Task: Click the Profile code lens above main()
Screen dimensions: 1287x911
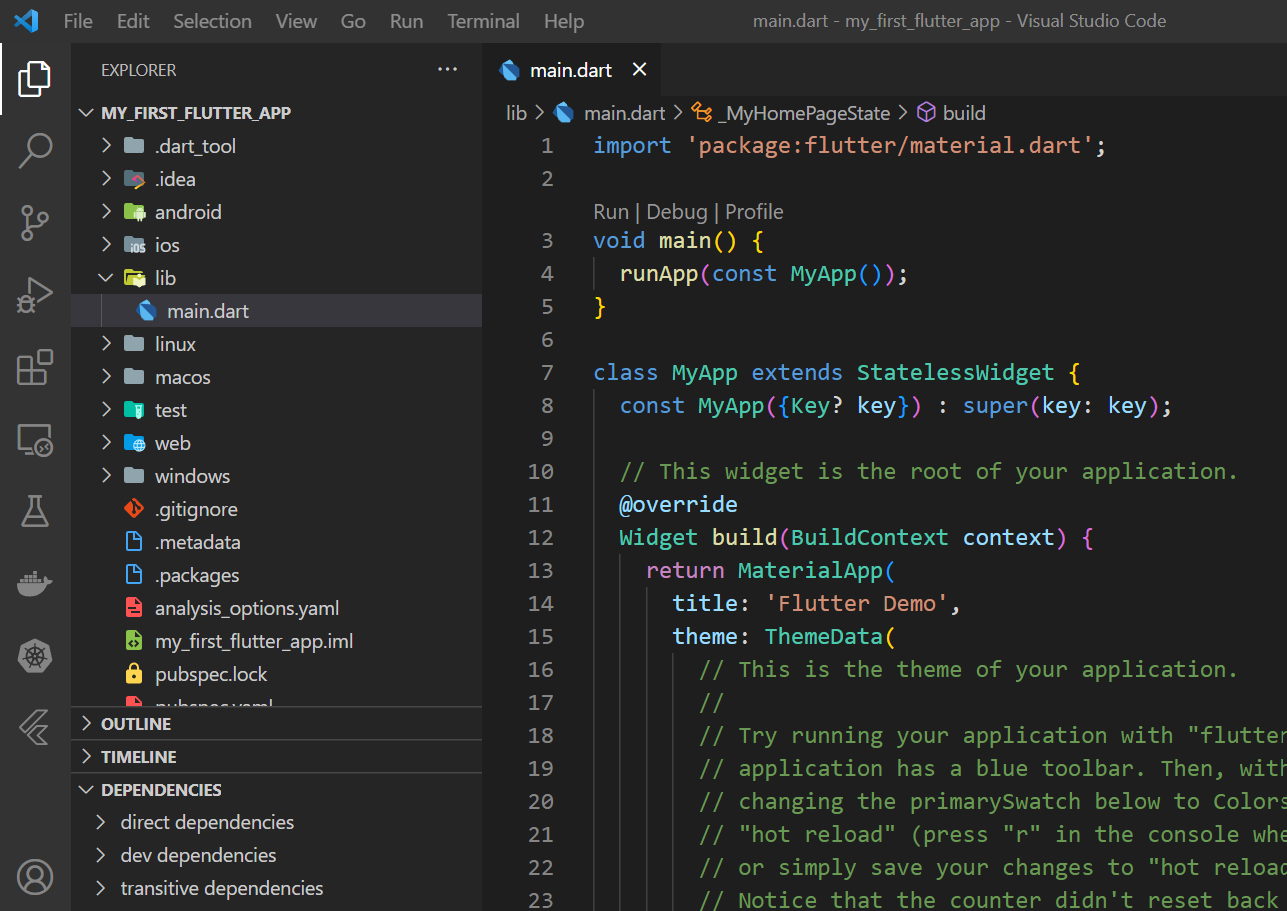Action: (754, 212)
